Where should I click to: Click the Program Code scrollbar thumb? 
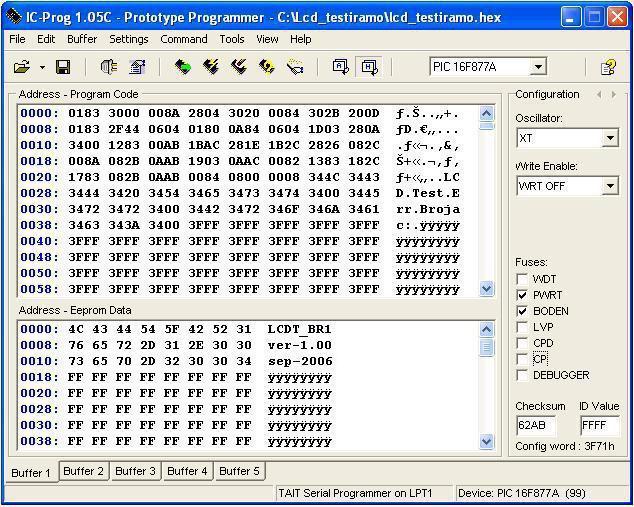tap(486, 125)
